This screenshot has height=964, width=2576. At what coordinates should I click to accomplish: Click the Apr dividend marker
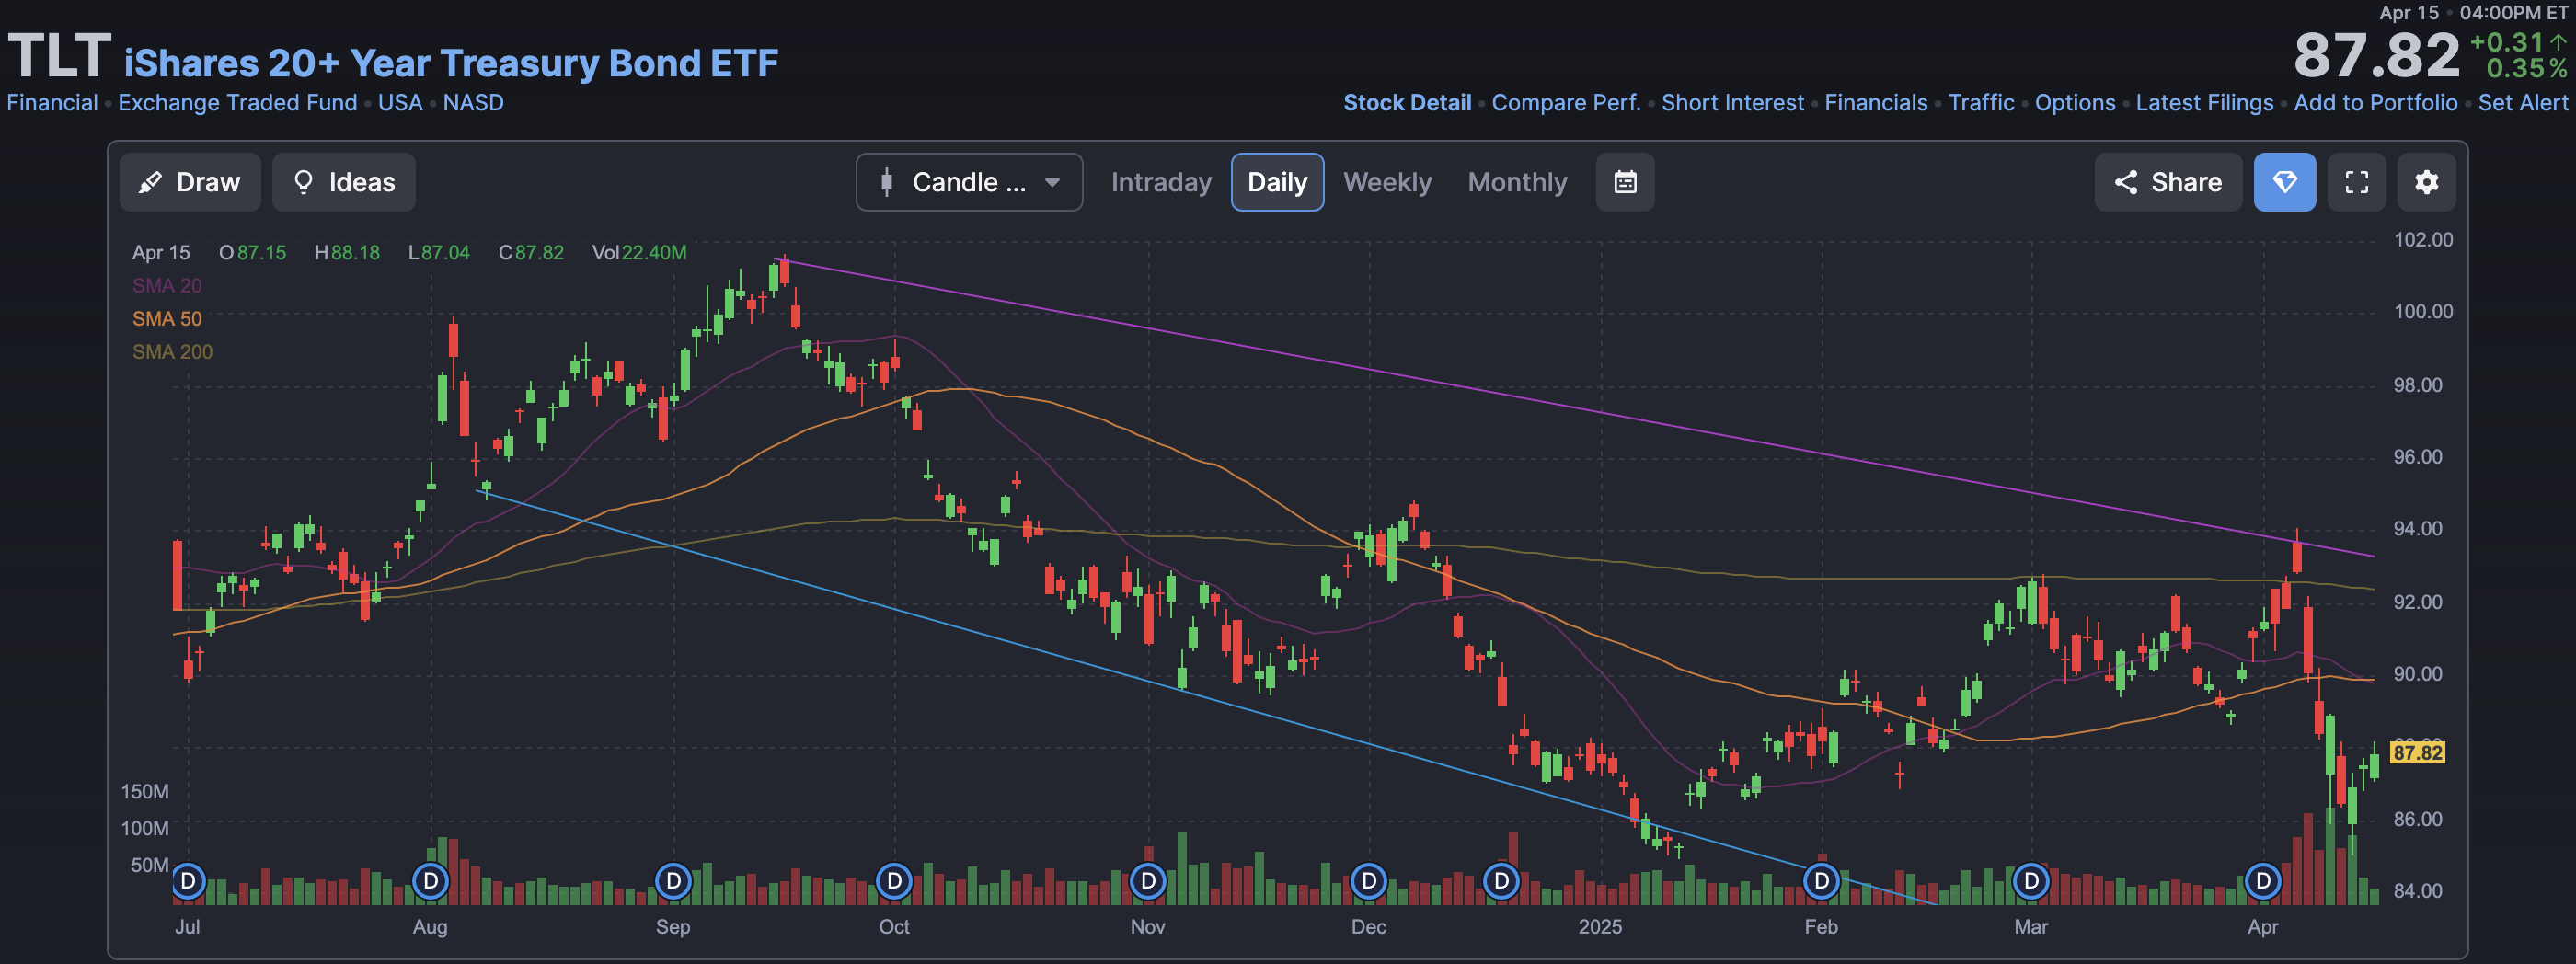tap(2263, 881)
